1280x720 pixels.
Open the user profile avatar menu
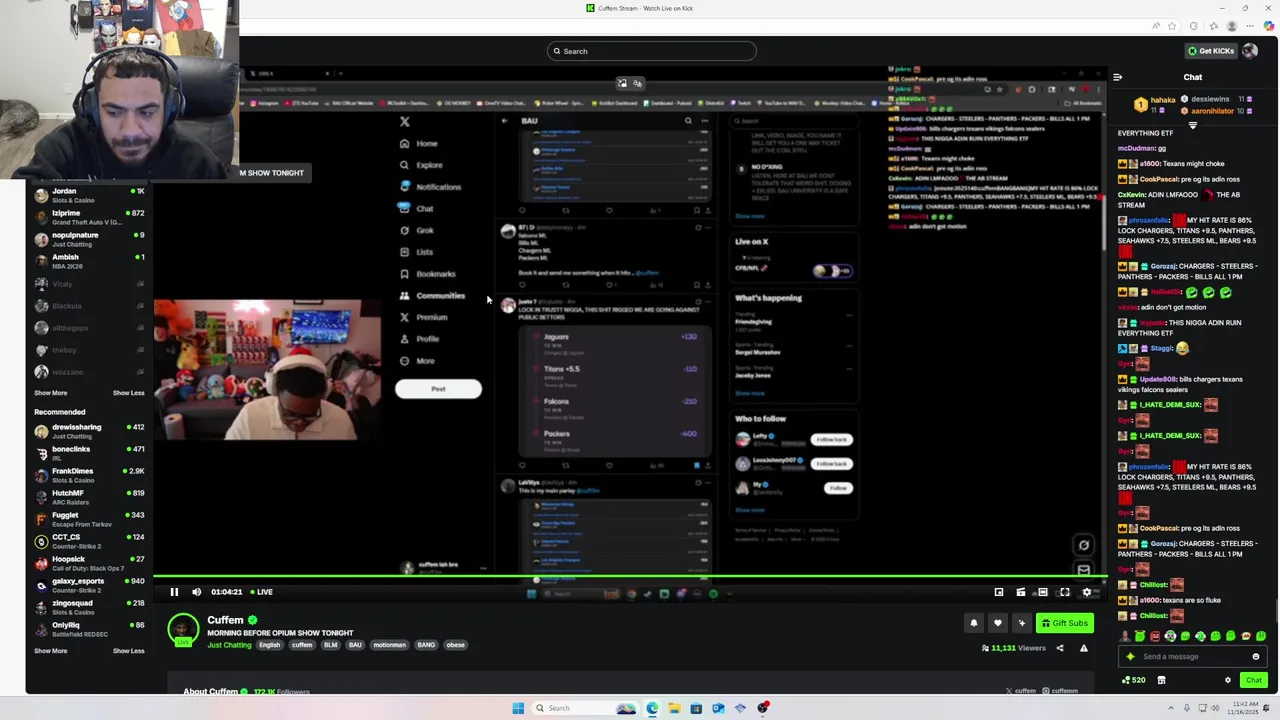(x=1251, y=51)
